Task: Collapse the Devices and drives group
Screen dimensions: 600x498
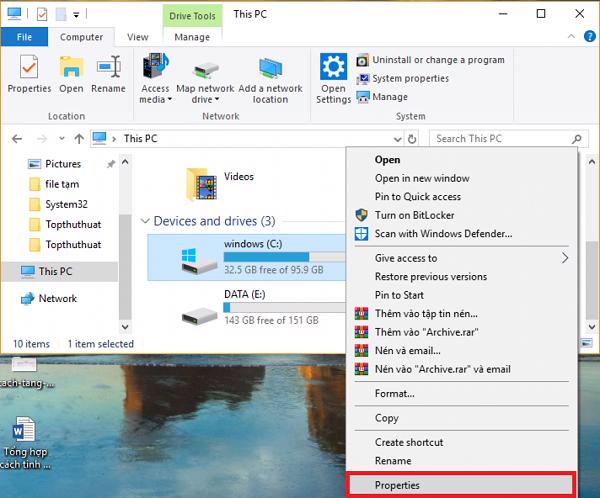Action: click(146, 221)
